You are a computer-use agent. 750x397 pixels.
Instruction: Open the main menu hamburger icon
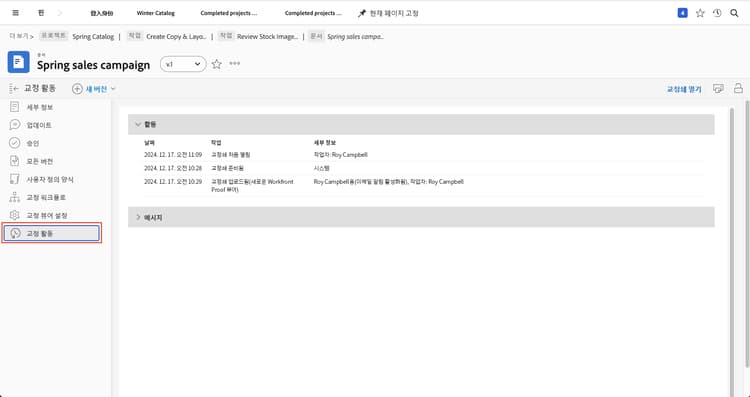[x=16, y=13]
